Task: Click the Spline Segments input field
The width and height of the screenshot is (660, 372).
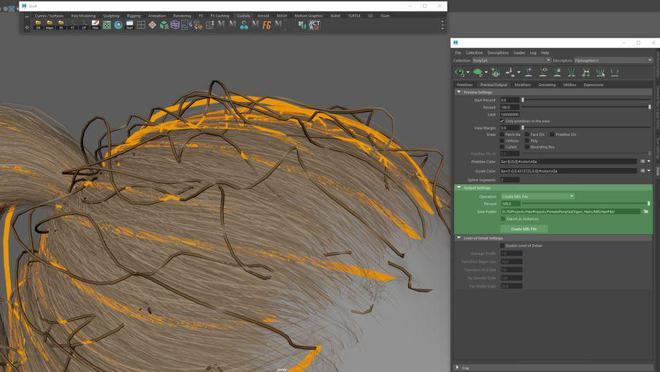Action: [510, 180]
